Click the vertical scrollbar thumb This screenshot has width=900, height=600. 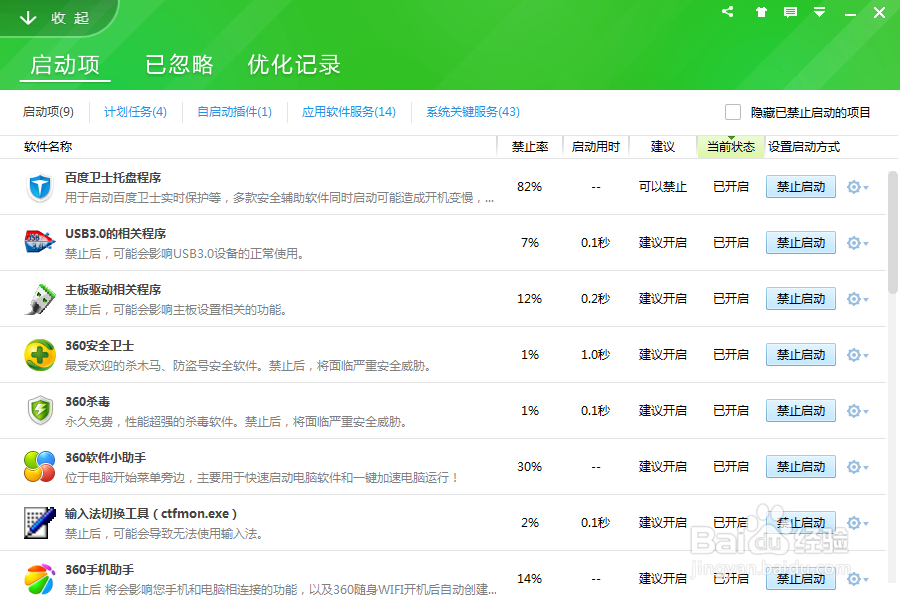893,233
